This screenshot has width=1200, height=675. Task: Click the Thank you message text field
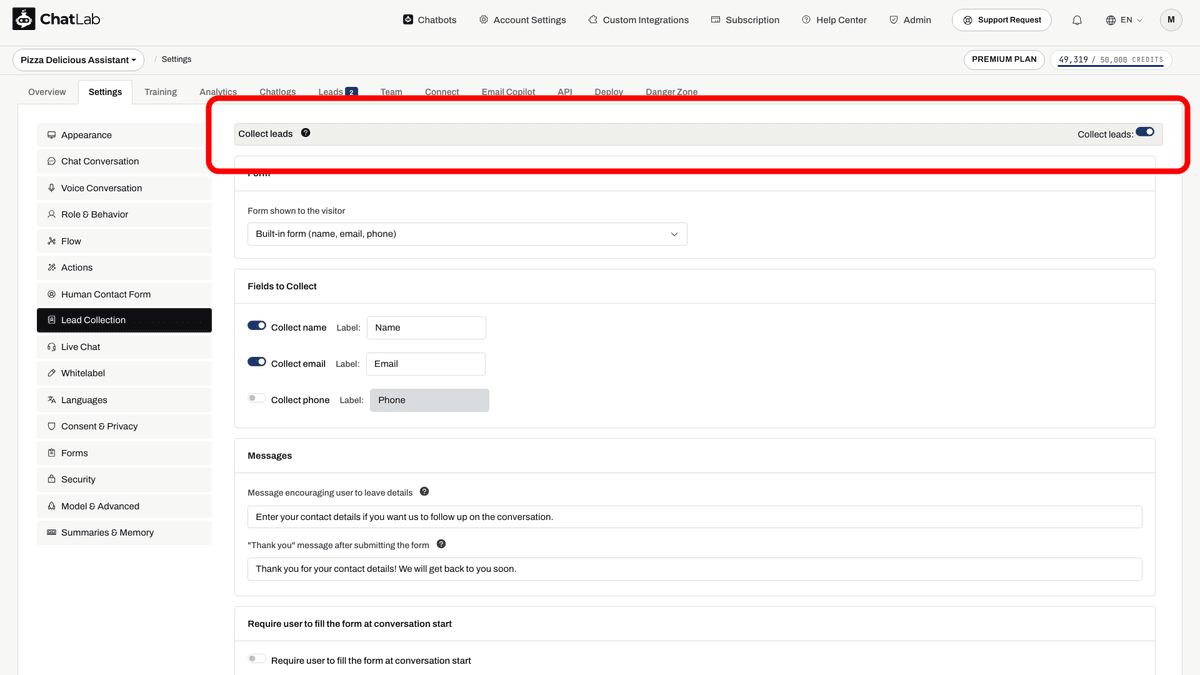click(x=695, y=569)
